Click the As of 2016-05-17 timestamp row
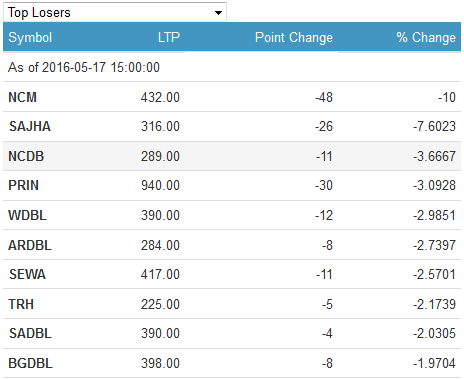This screenshot has width=464, height=379. point(232,67)
